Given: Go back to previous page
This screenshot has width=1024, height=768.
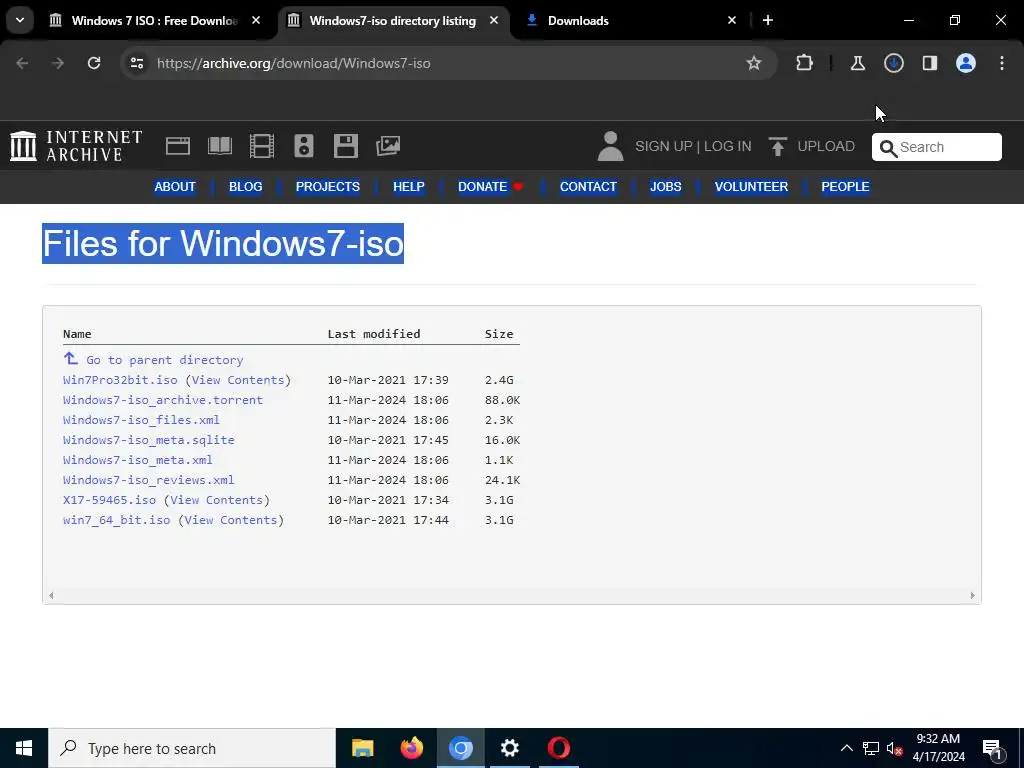Looking at the screenshot, I should pos(22,63).
